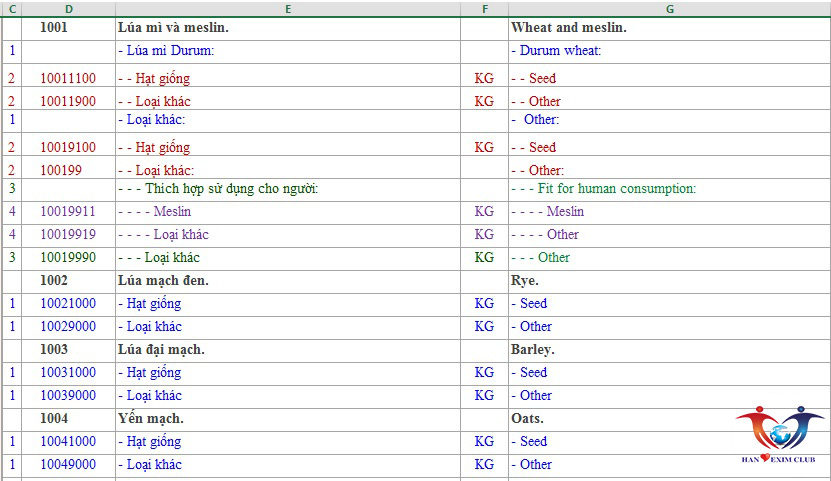Select the 'Lúa đại mạch.' cell
This screenshot has width=831, height=481.
(288, 350)
